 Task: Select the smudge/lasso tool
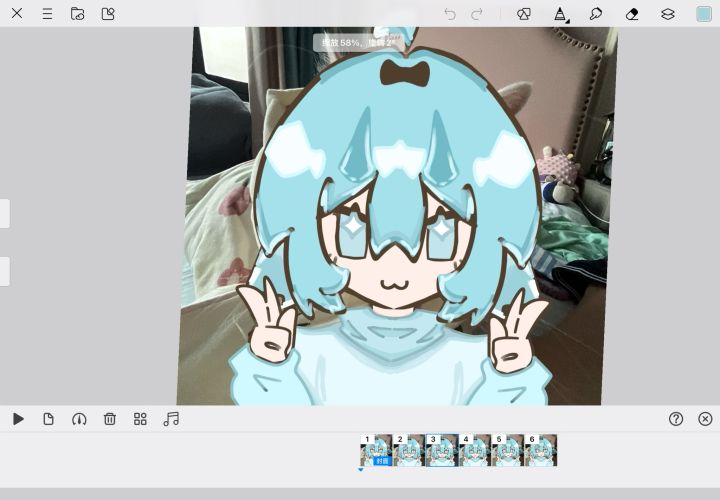596,14
